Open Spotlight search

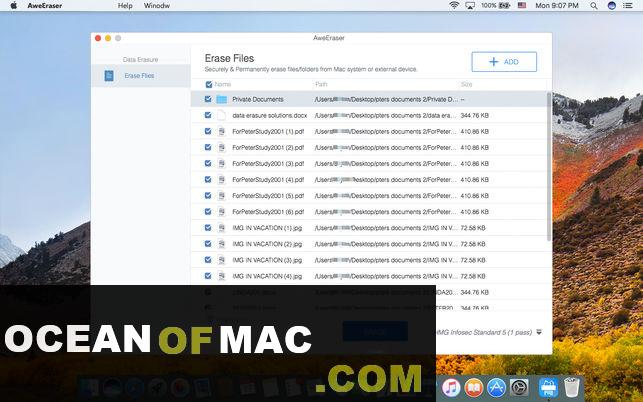tap(594, 6)
